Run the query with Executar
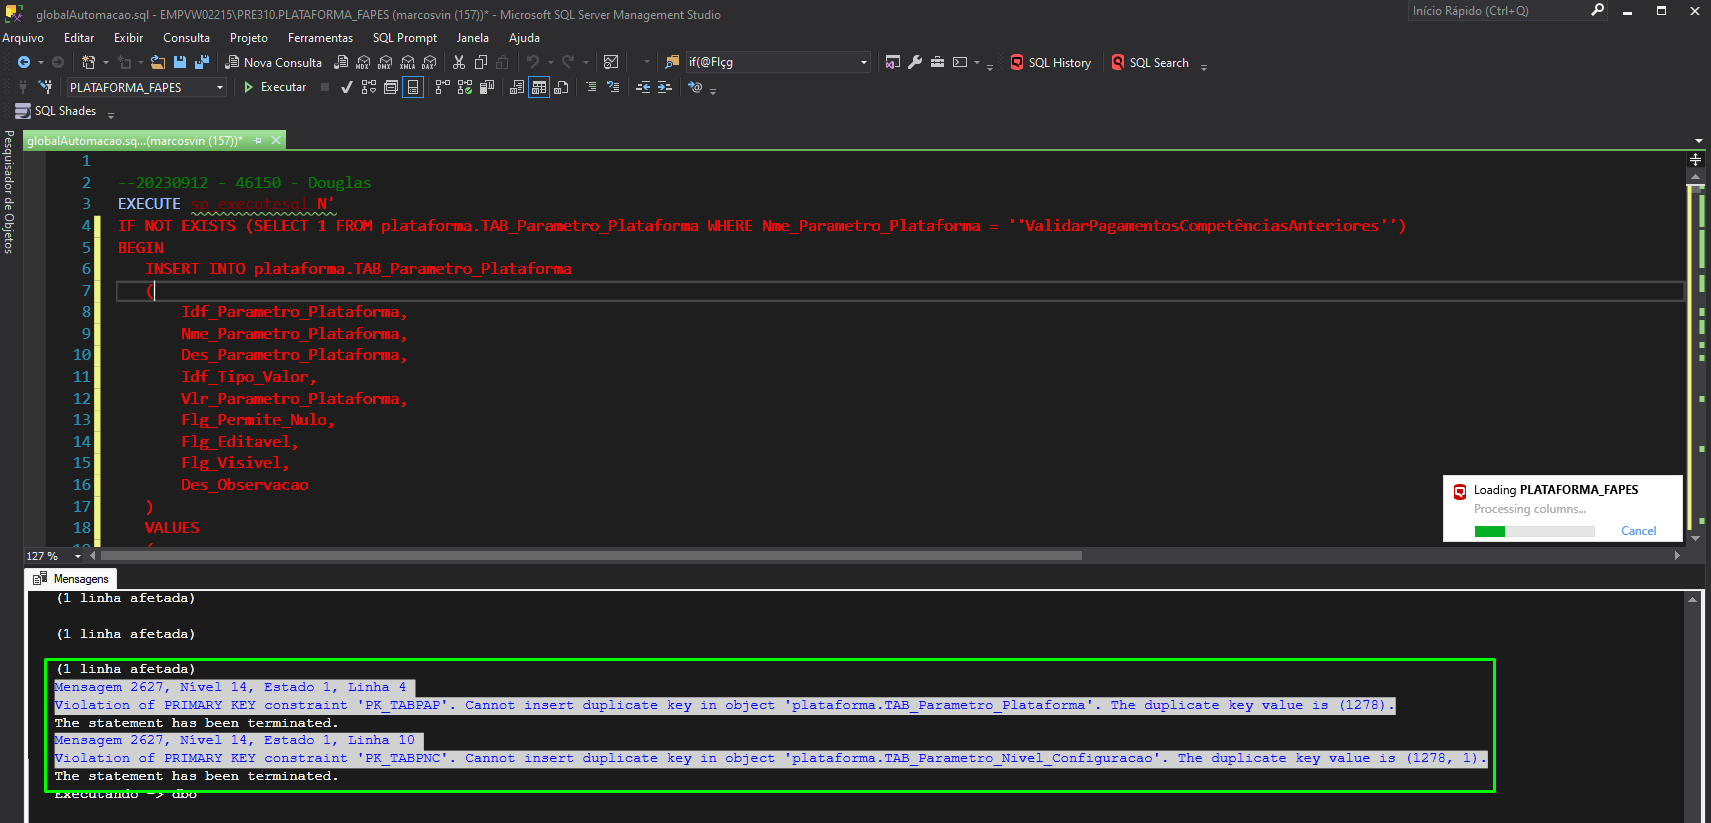1711x823 pixels. tap(275, 87)
